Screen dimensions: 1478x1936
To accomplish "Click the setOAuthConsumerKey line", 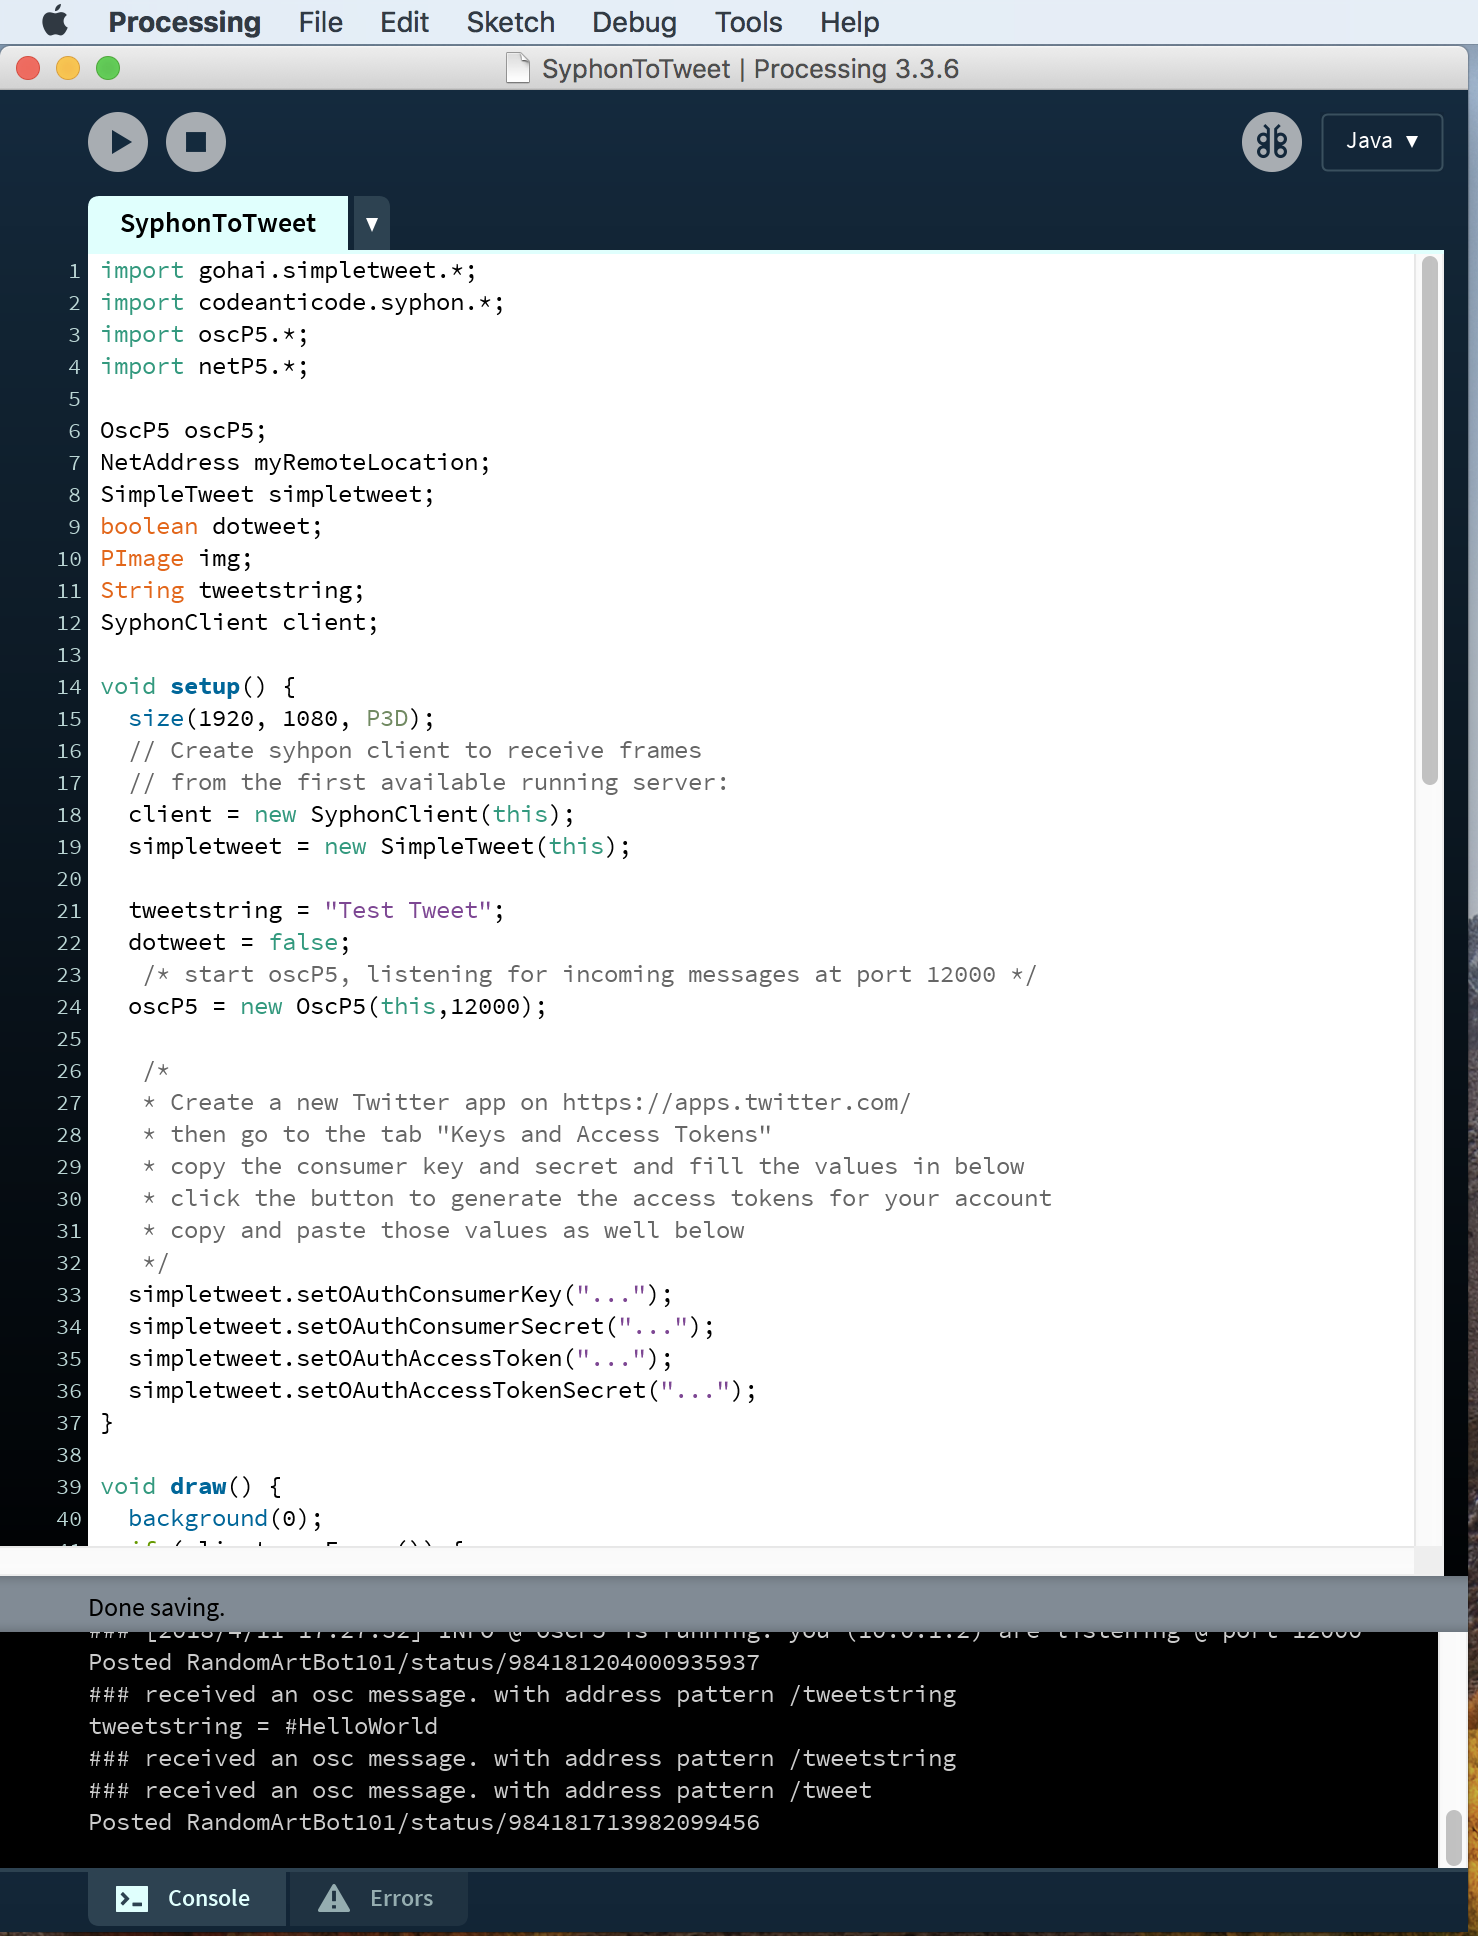I will coord(400,1295).
